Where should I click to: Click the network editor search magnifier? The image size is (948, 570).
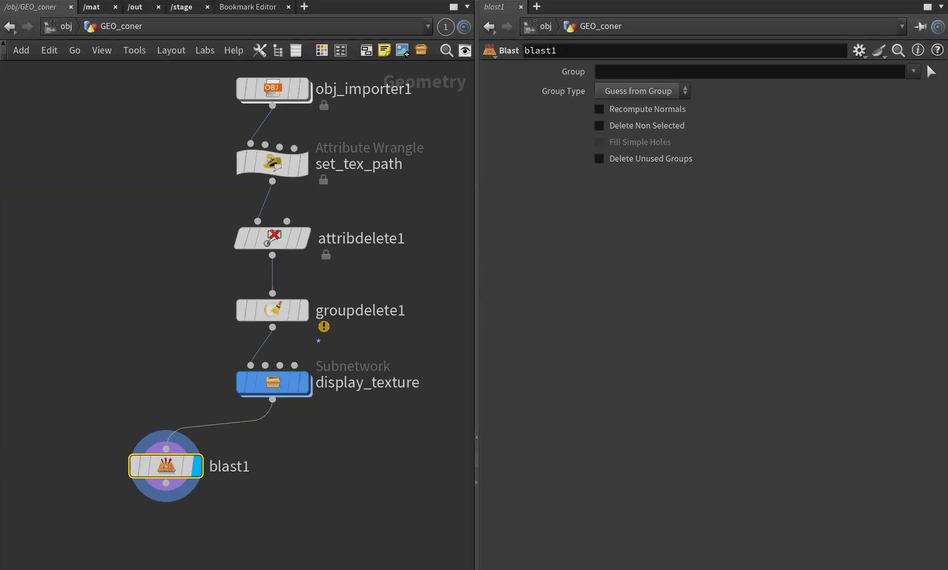pyautogui.click(x=447, y=50)
